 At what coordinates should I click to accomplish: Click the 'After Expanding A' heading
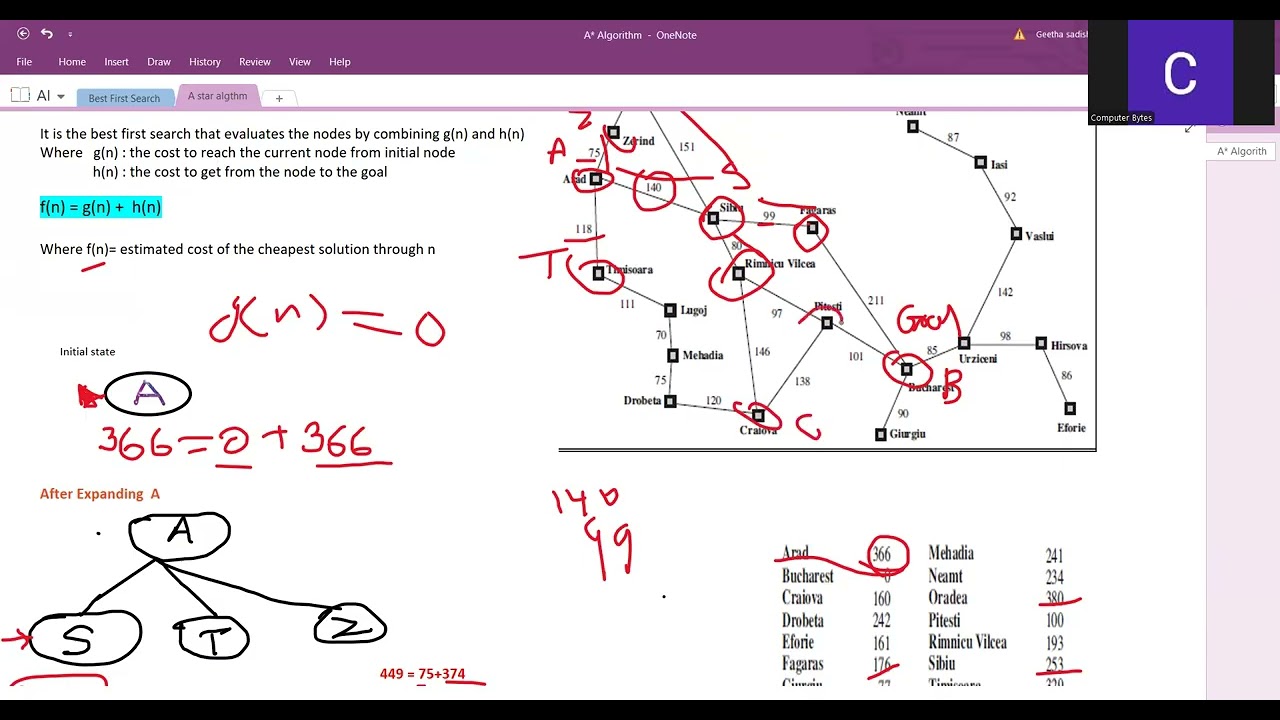[x=100, y=494]
